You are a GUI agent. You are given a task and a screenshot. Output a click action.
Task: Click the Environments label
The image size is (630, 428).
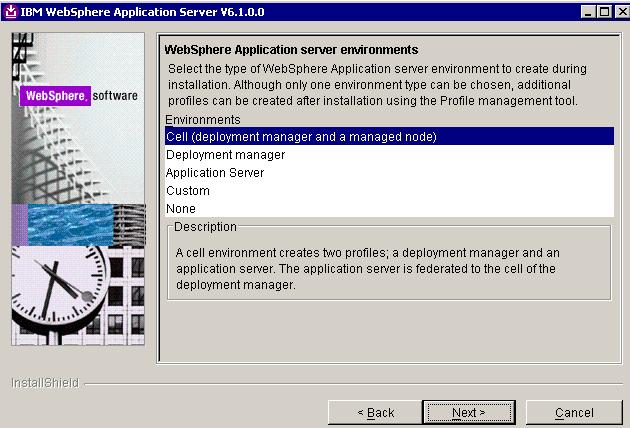coord(203,119)
